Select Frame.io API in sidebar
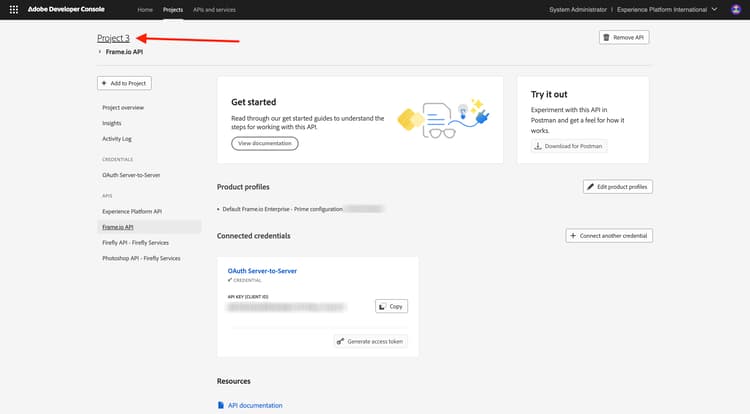The height and width of the screenshot is (414, 750). tap(149, 227)
